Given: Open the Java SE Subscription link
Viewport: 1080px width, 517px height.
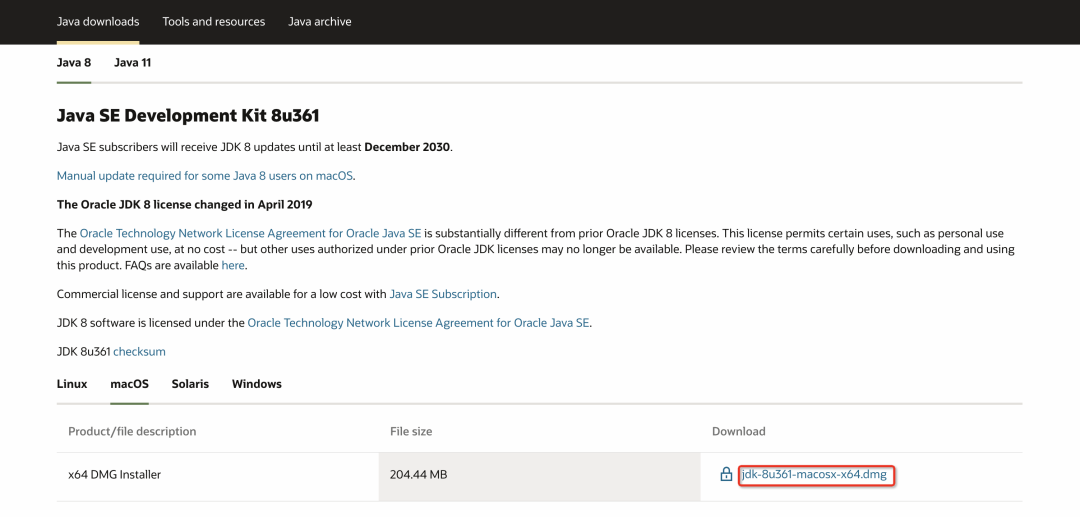Looking at the screenshot, I should pos(443,294).
